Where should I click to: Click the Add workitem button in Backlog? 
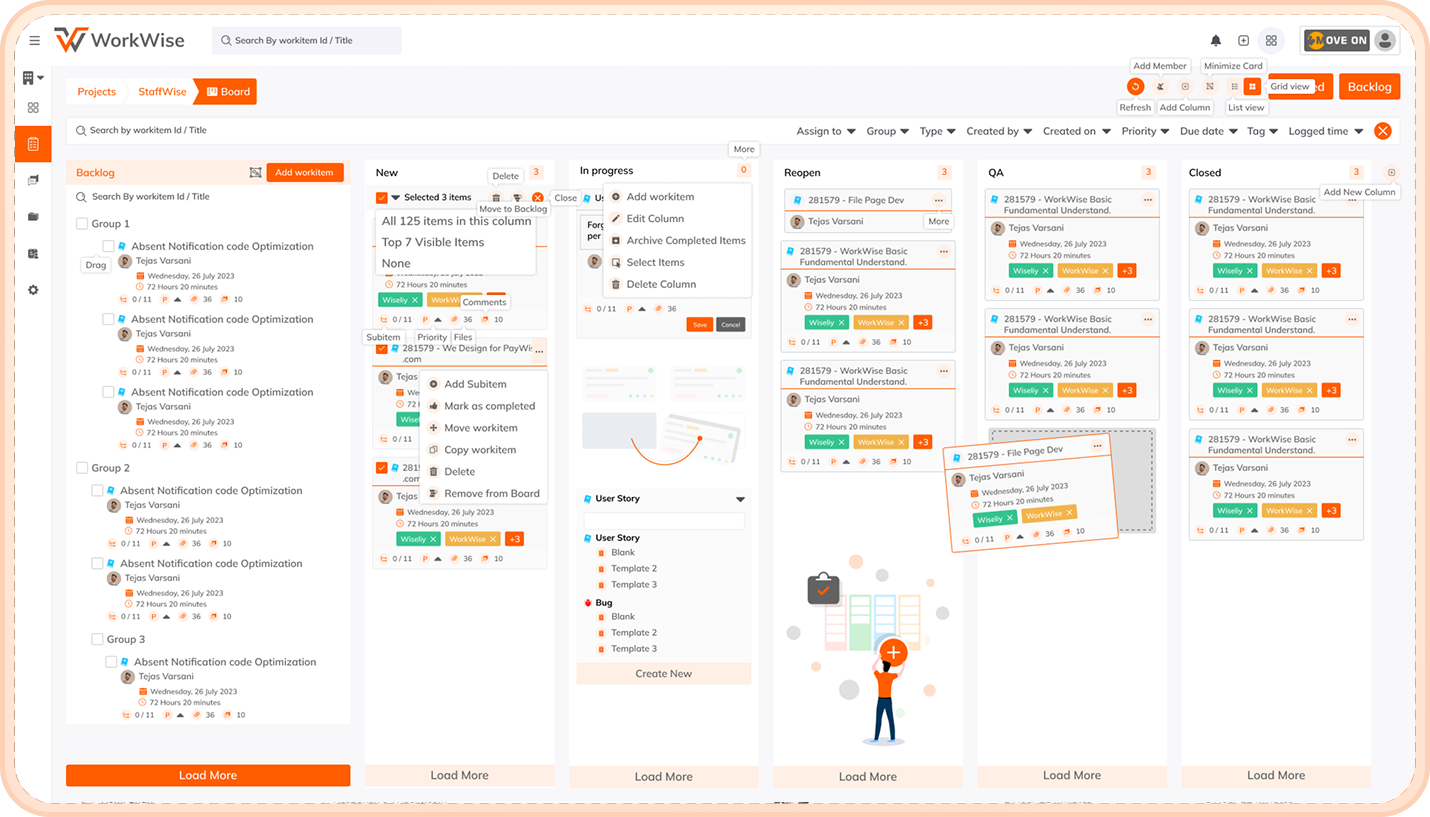pyautogui.click(x=305, y=173)
